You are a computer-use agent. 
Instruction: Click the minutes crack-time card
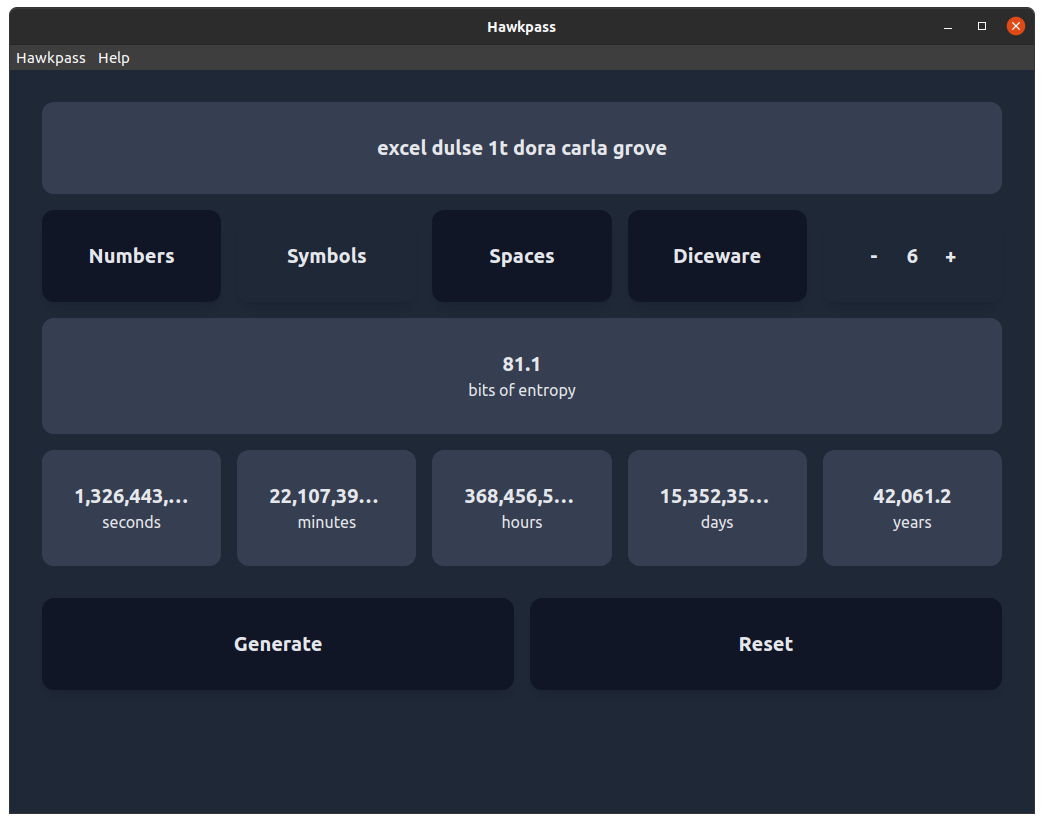coord(326,508)
